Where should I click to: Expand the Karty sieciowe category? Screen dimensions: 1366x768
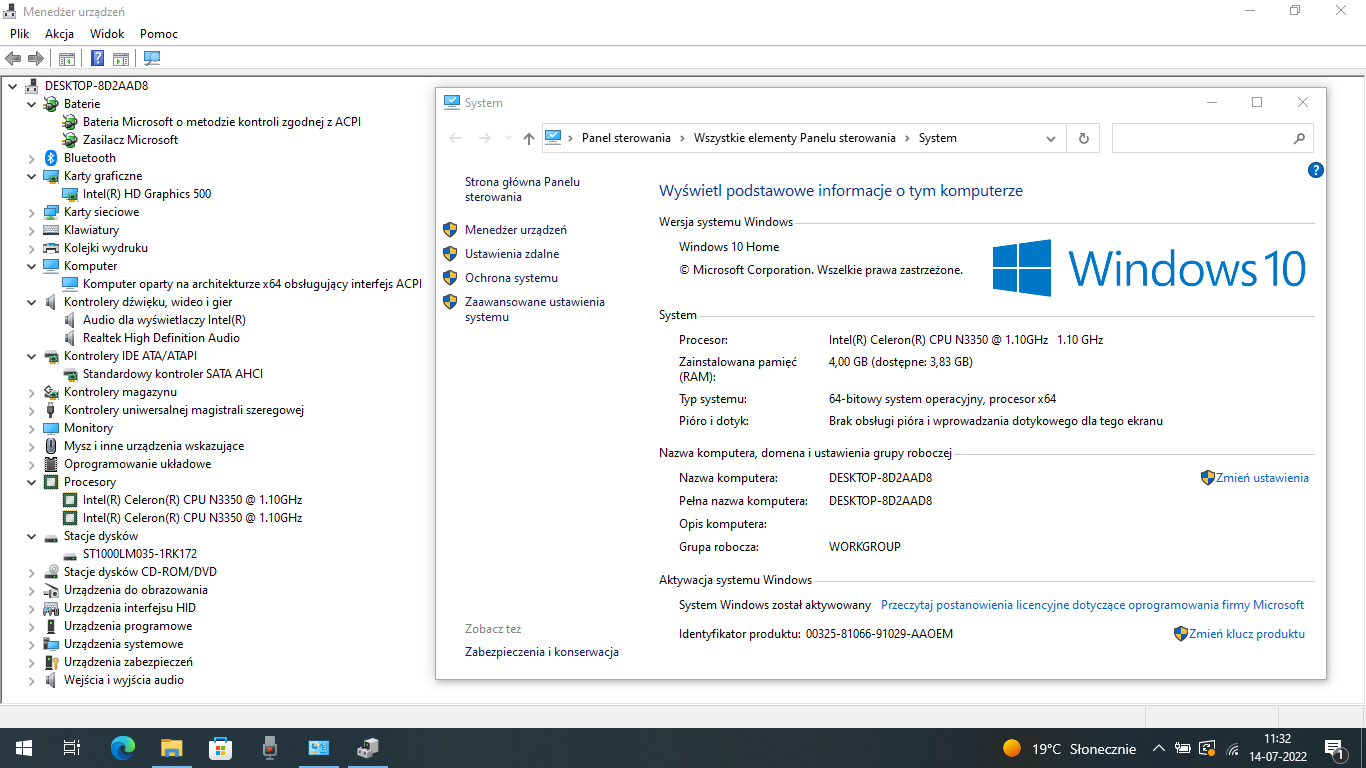pos(32,212)
